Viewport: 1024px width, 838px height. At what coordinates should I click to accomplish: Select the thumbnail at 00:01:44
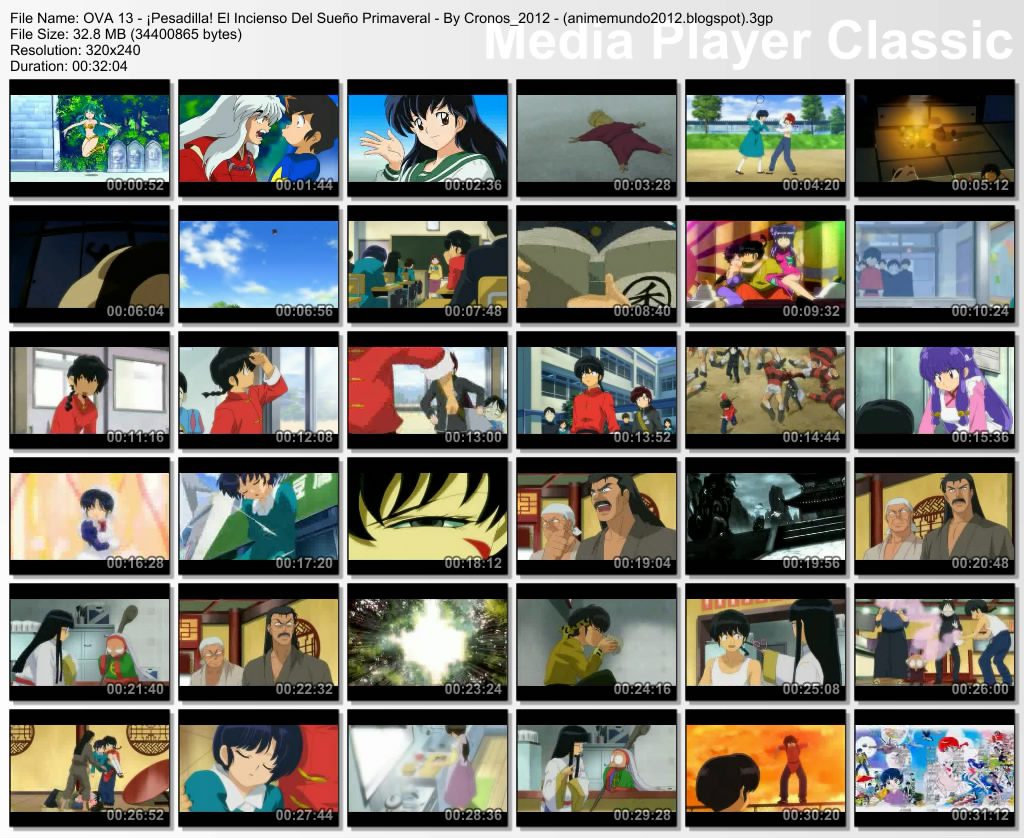tap(259, 138)
